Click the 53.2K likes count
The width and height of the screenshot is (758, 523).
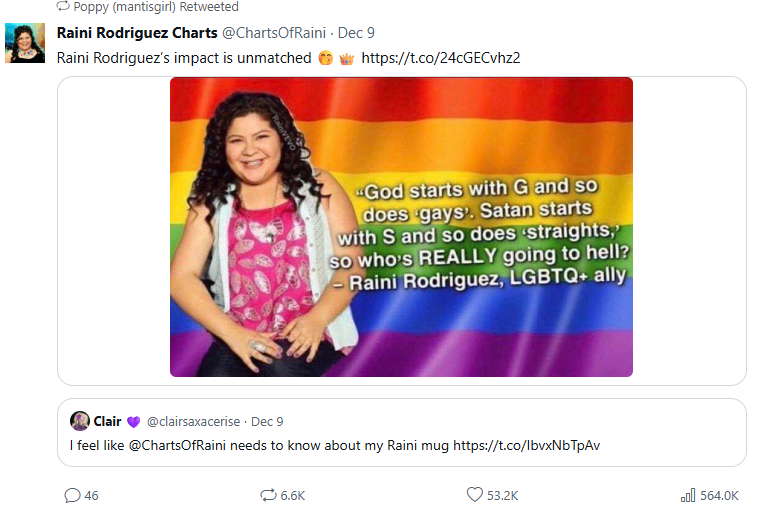click(502, 496)
